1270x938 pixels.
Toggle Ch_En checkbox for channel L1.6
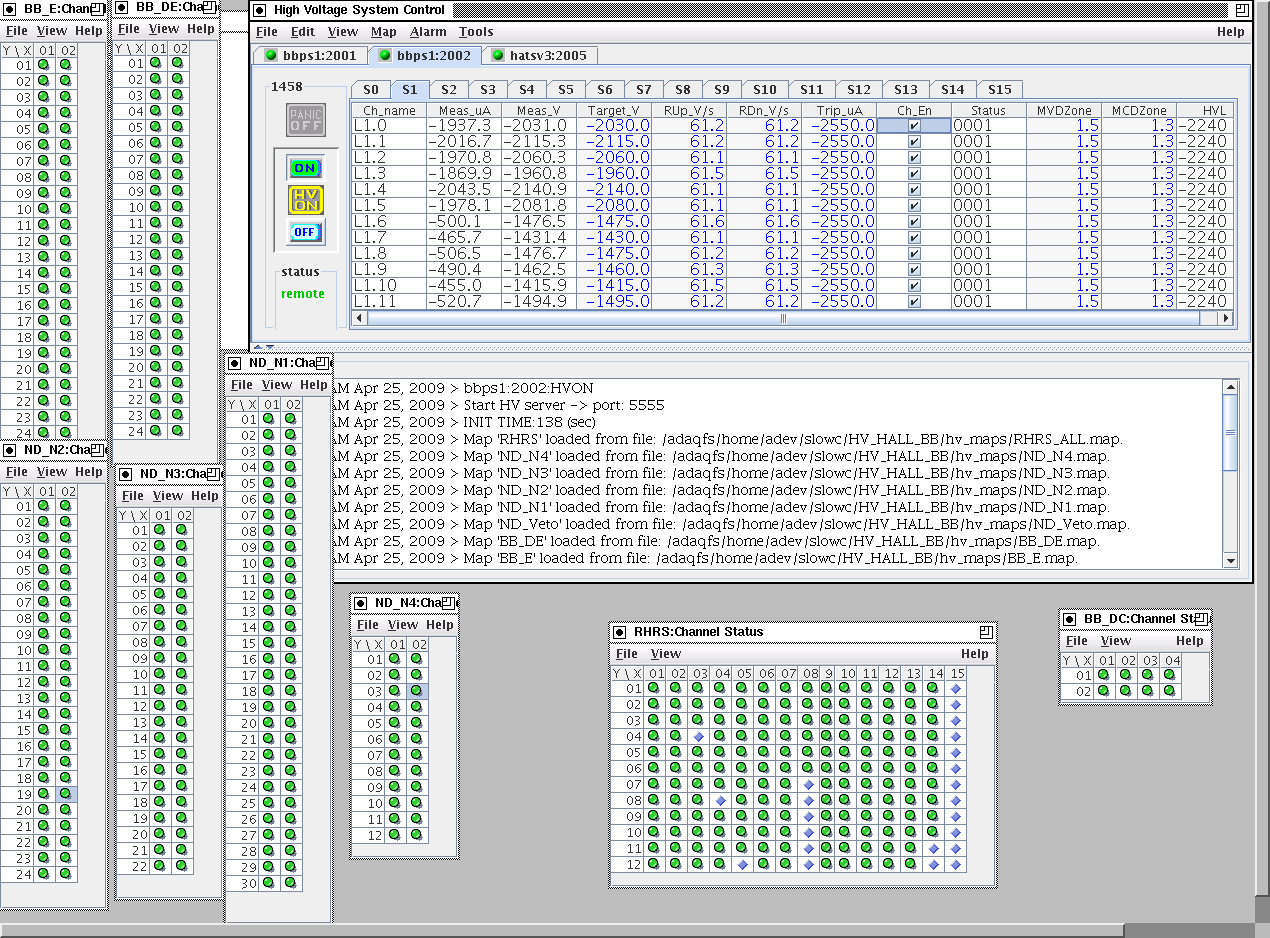(914, 222)
